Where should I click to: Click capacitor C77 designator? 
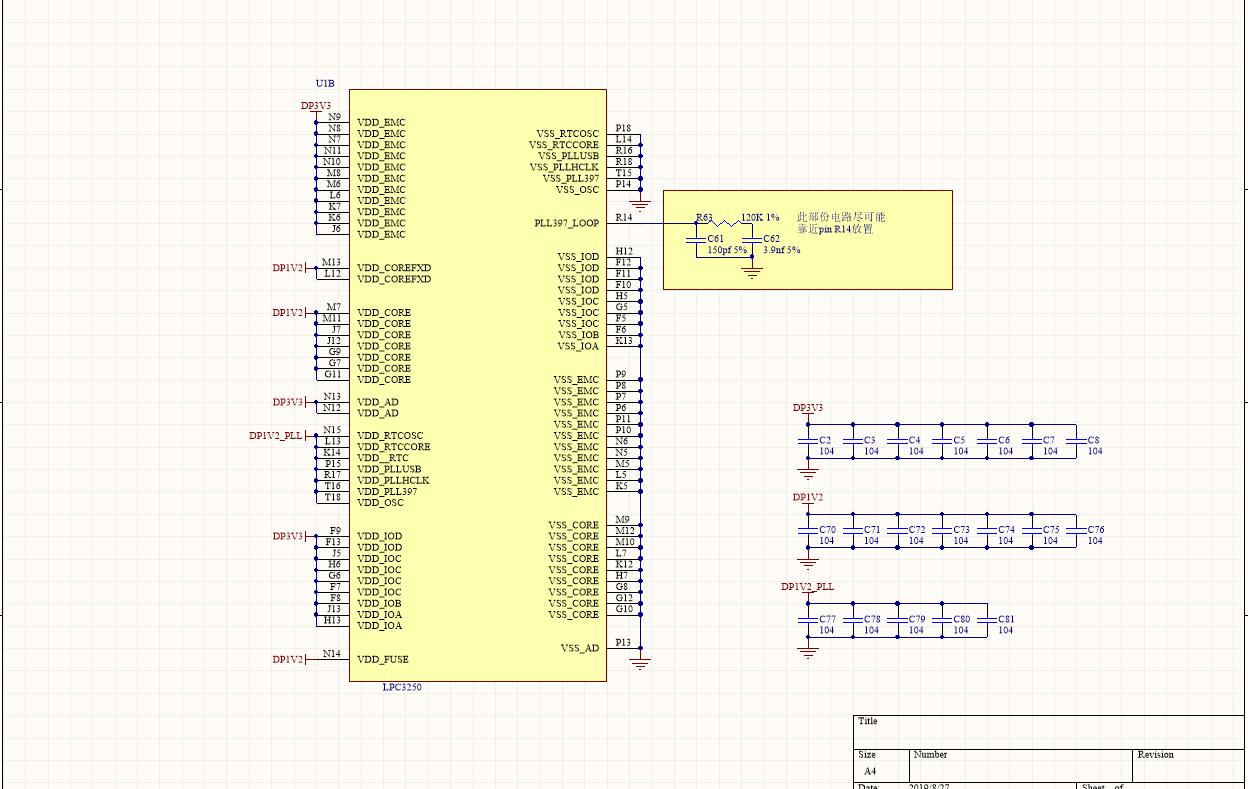click(x=827, y=619)
